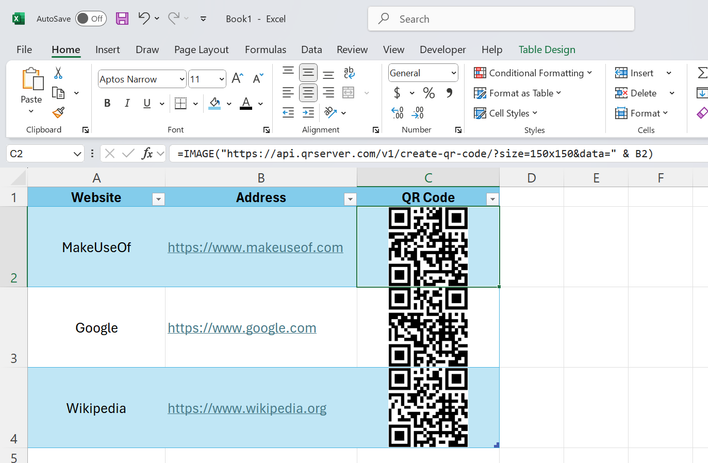The height and width of the screenshot is (463, 708).
Task: Click the Orientation text-angle icon
Action: pos(331,112)
